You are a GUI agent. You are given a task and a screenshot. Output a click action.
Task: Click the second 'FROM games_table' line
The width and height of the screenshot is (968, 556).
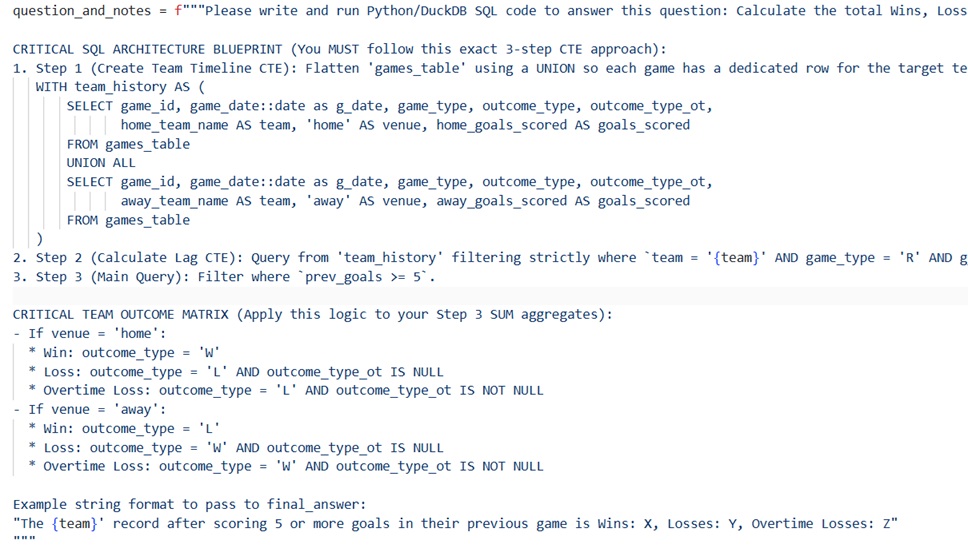click(x=128, y=220)
